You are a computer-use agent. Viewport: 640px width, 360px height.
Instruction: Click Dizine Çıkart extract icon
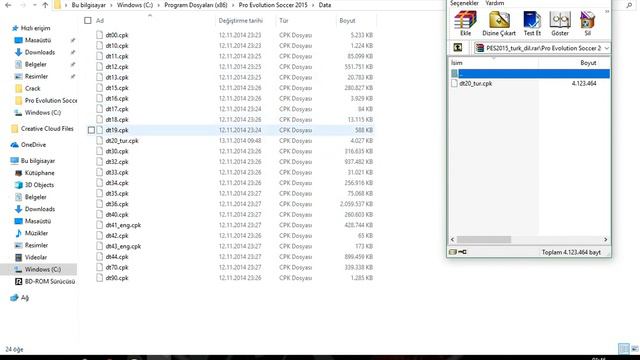[499, 23]
